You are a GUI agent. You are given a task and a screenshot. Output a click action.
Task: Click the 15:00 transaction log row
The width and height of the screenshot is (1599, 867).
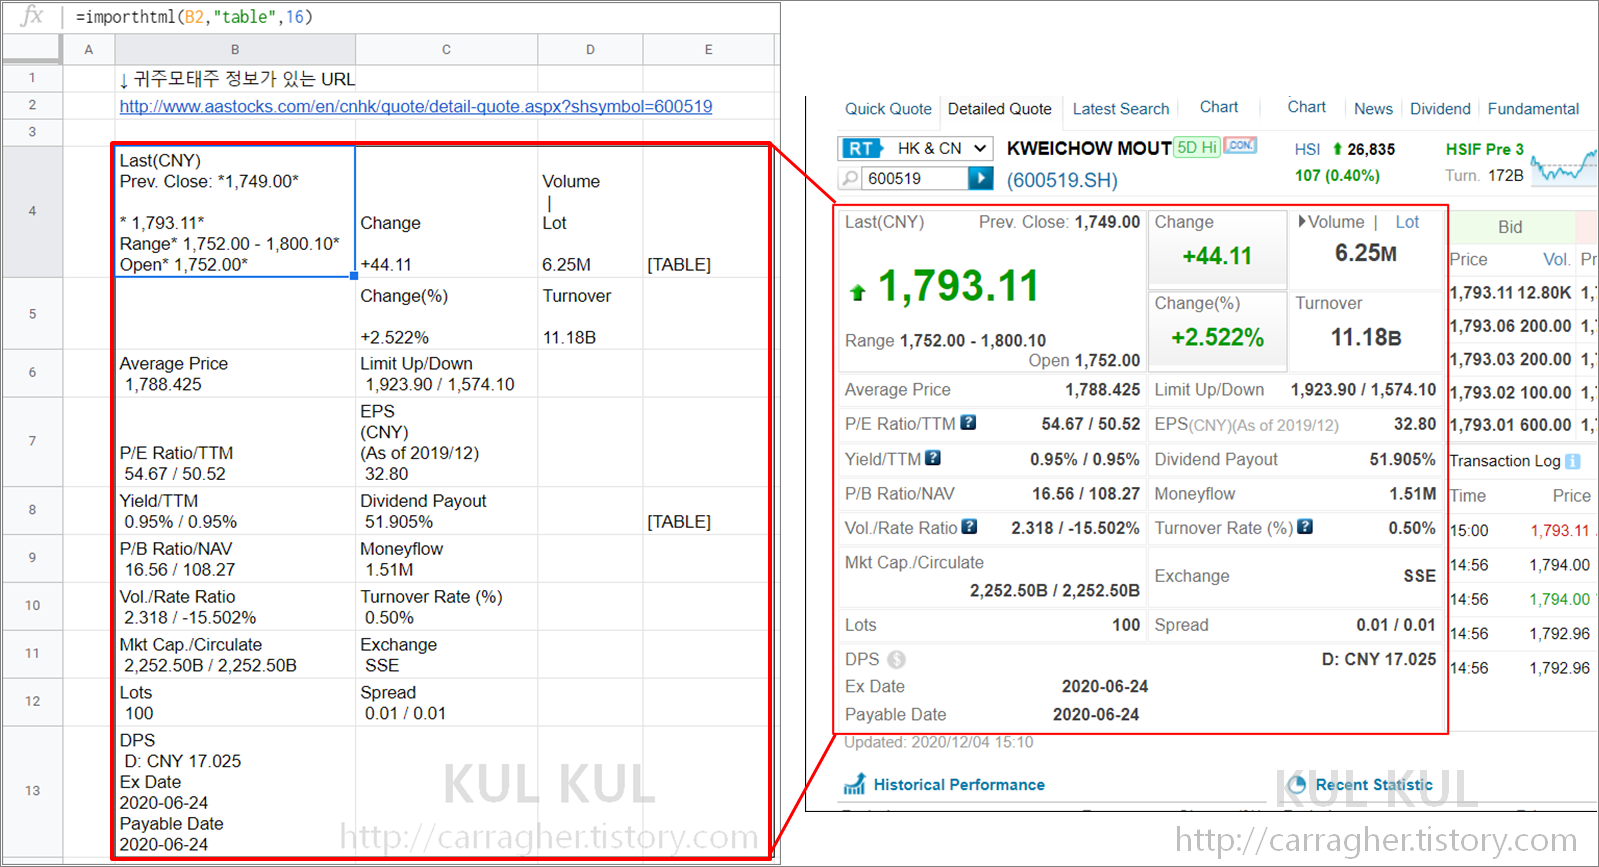1520,530
